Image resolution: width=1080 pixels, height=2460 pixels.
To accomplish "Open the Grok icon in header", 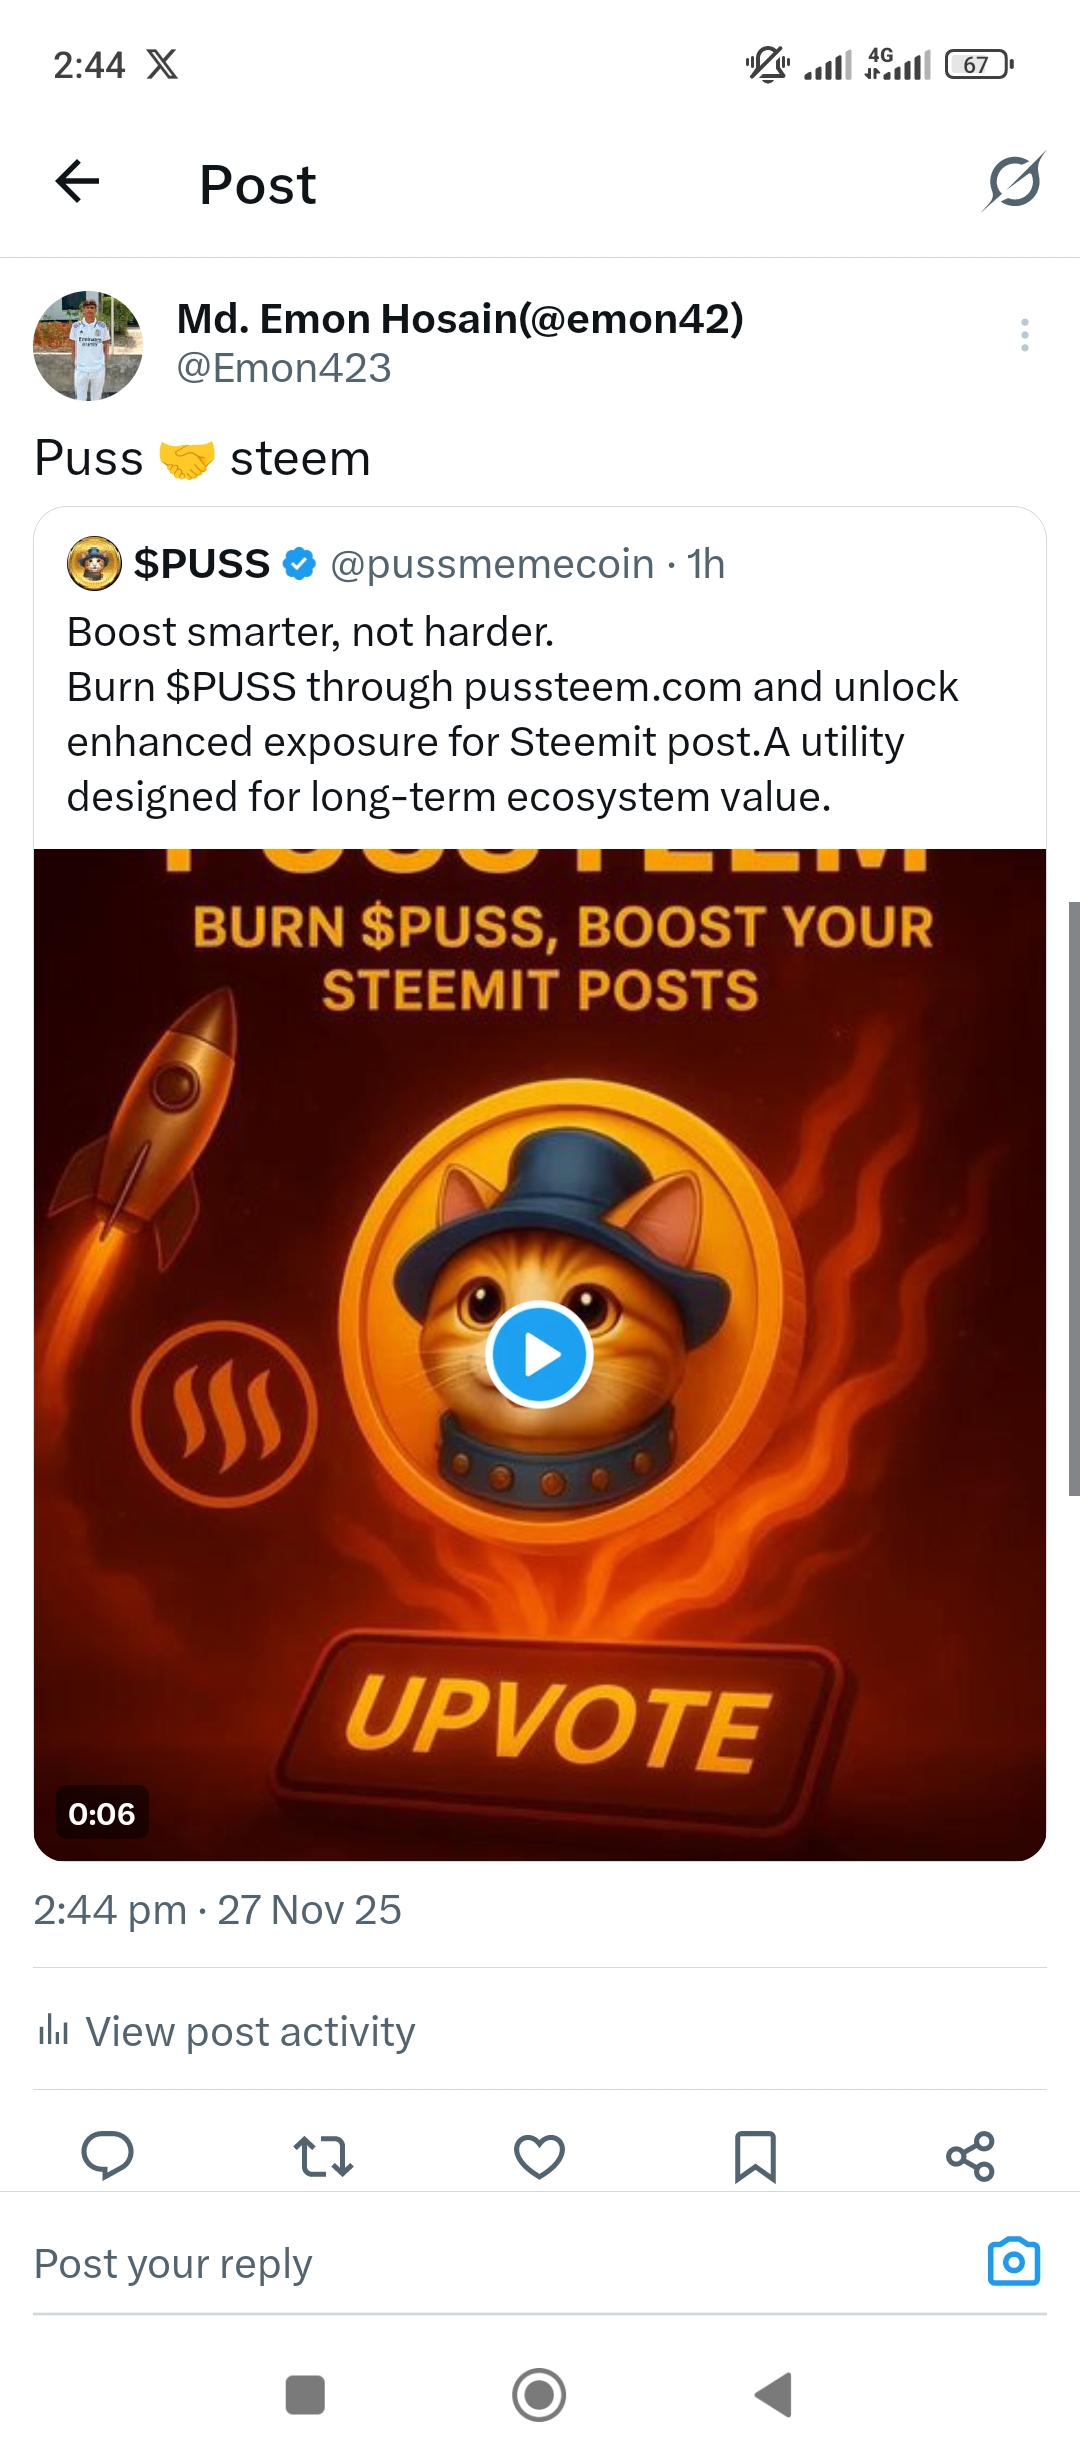I will pos(1014,182).
